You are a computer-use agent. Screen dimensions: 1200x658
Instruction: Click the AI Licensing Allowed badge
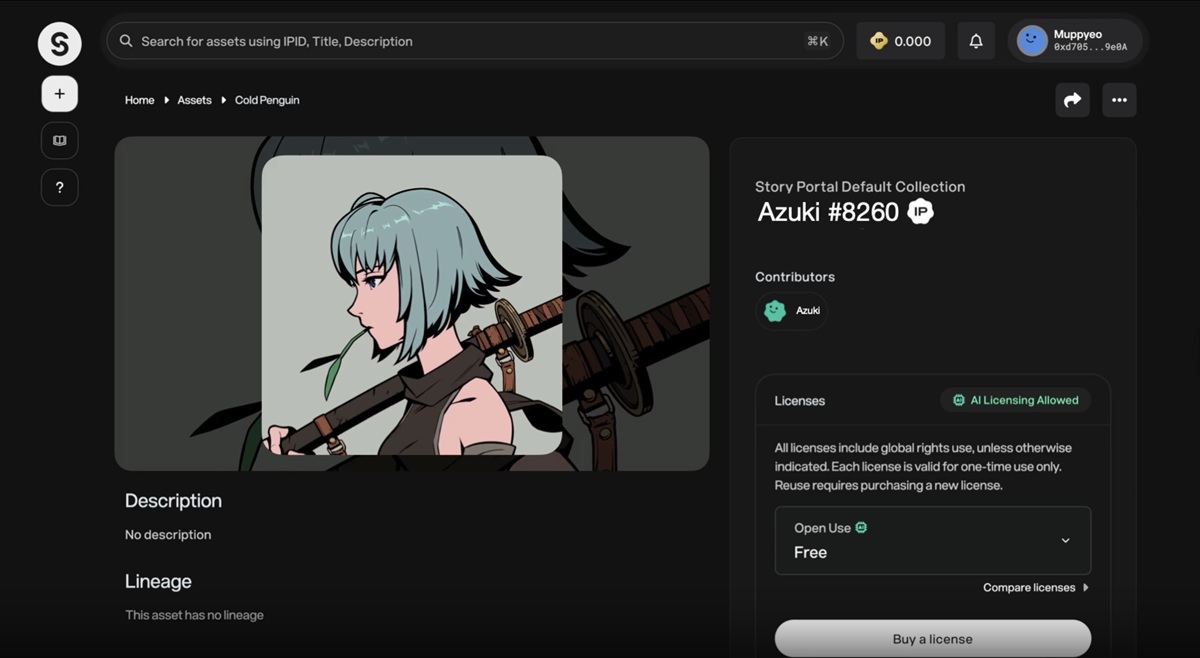coord(1015,399)
